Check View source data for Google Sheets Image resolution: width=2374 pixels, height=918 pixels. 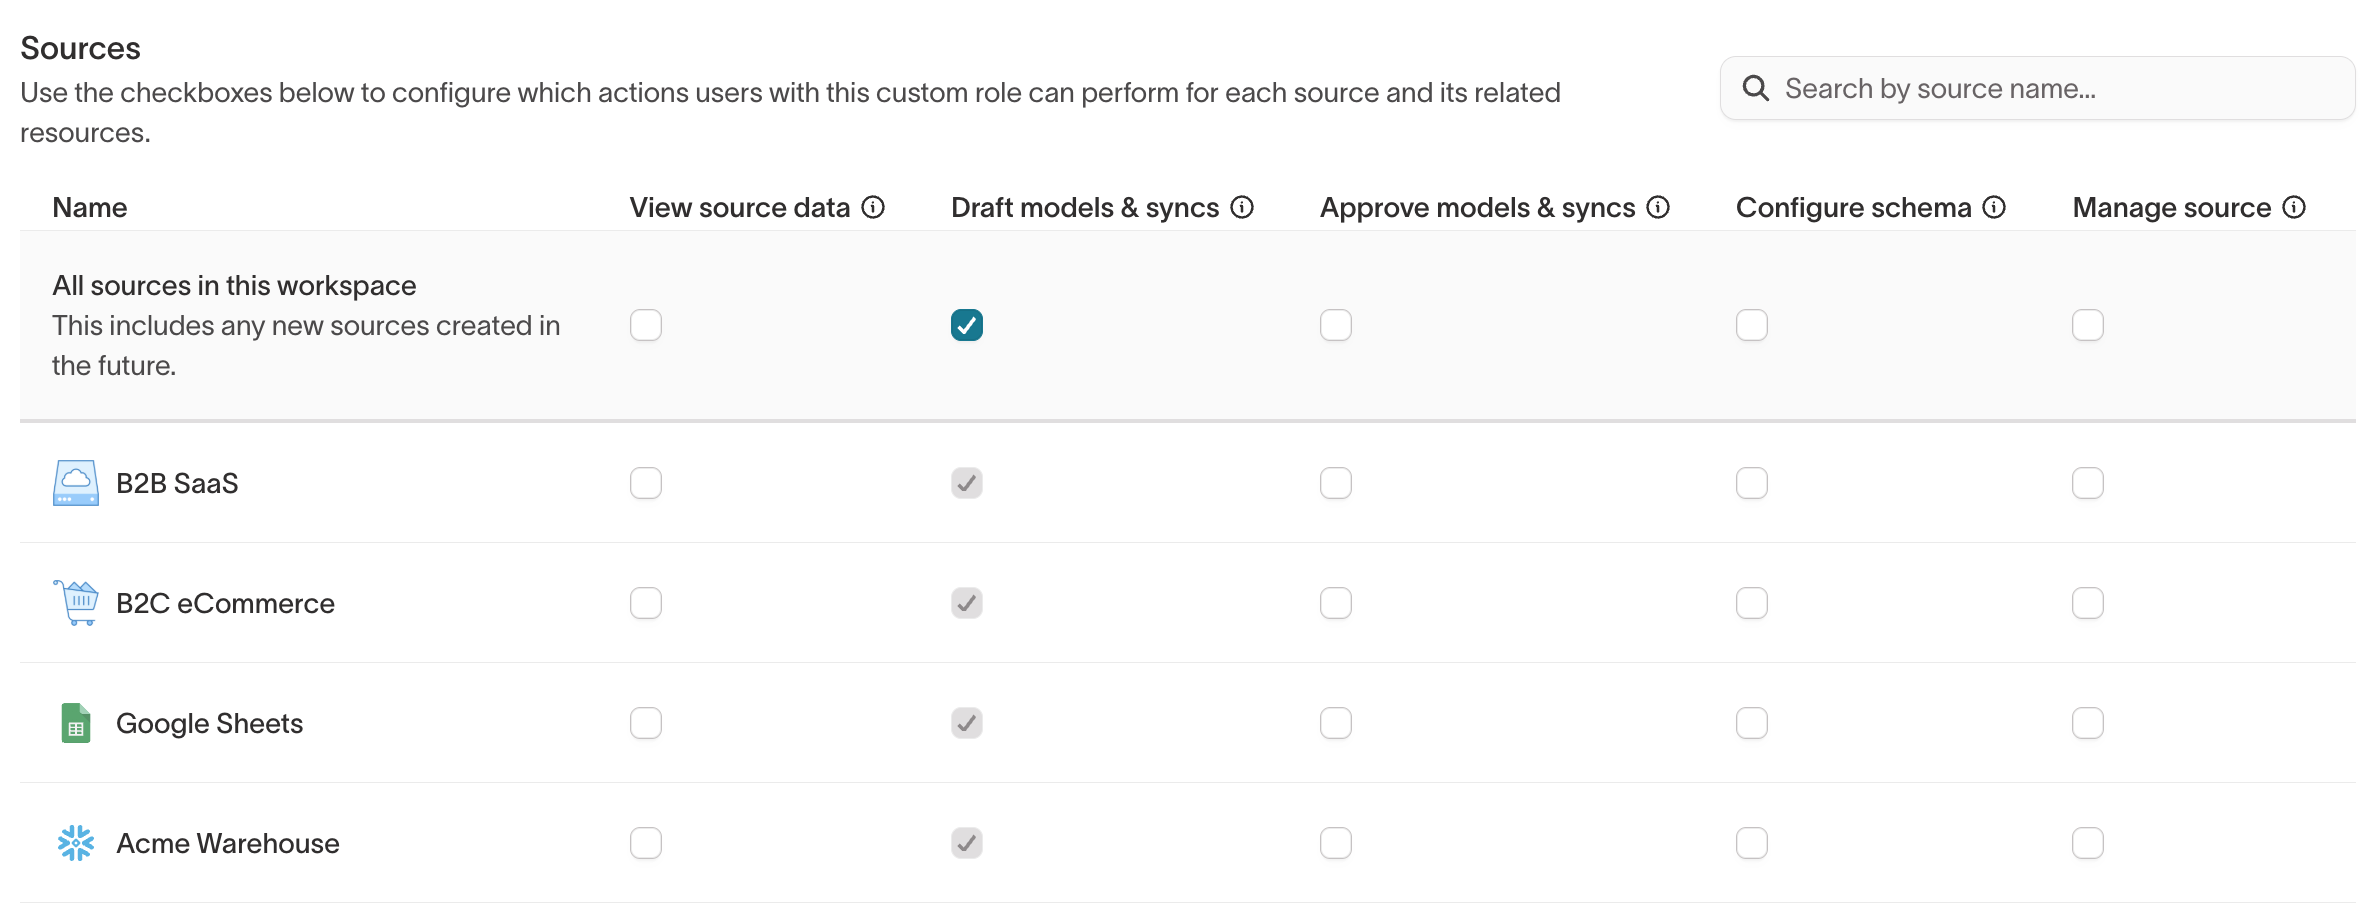646,723
